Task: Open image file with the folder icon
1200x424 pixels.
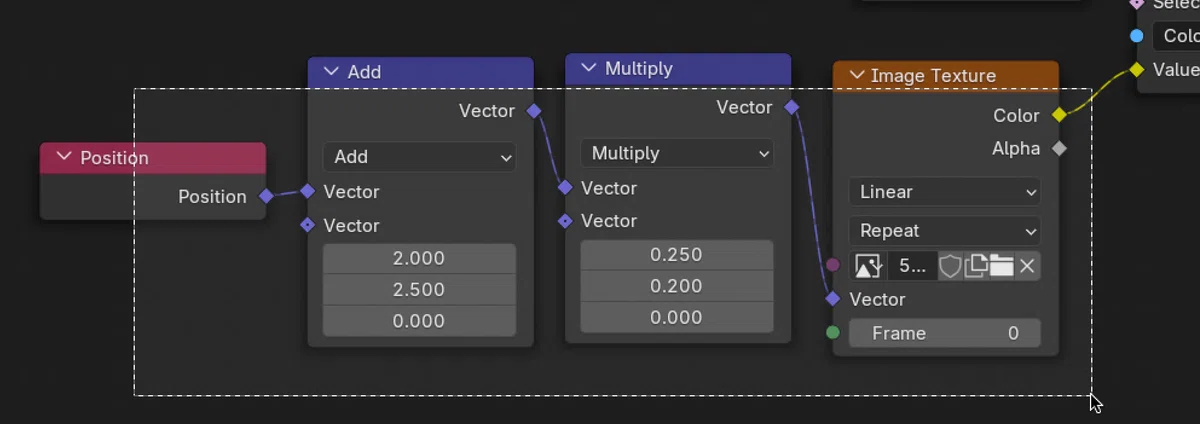Action: point(1001,266)
